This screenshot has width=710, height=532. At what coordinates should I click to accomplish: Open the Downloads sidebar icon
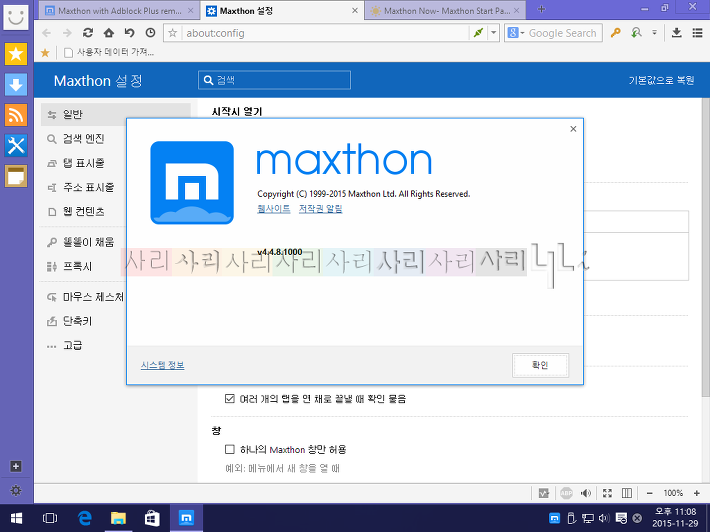point(16,85)
